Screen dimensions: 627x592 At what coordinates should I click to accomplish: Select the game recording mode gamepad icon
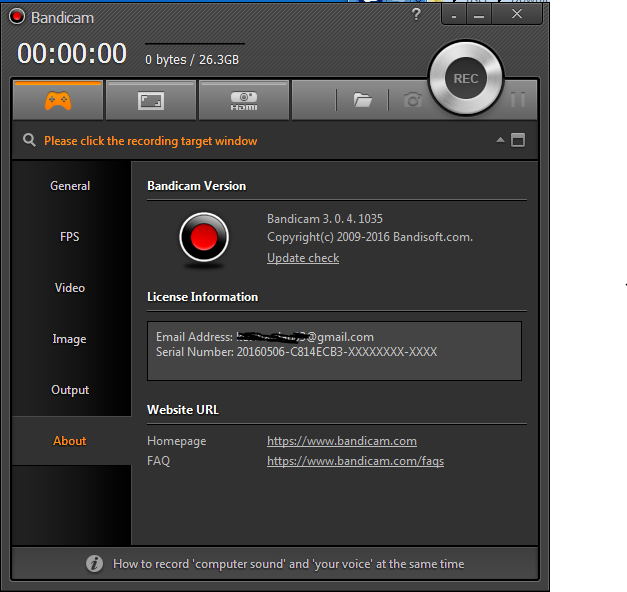[58, 100]
